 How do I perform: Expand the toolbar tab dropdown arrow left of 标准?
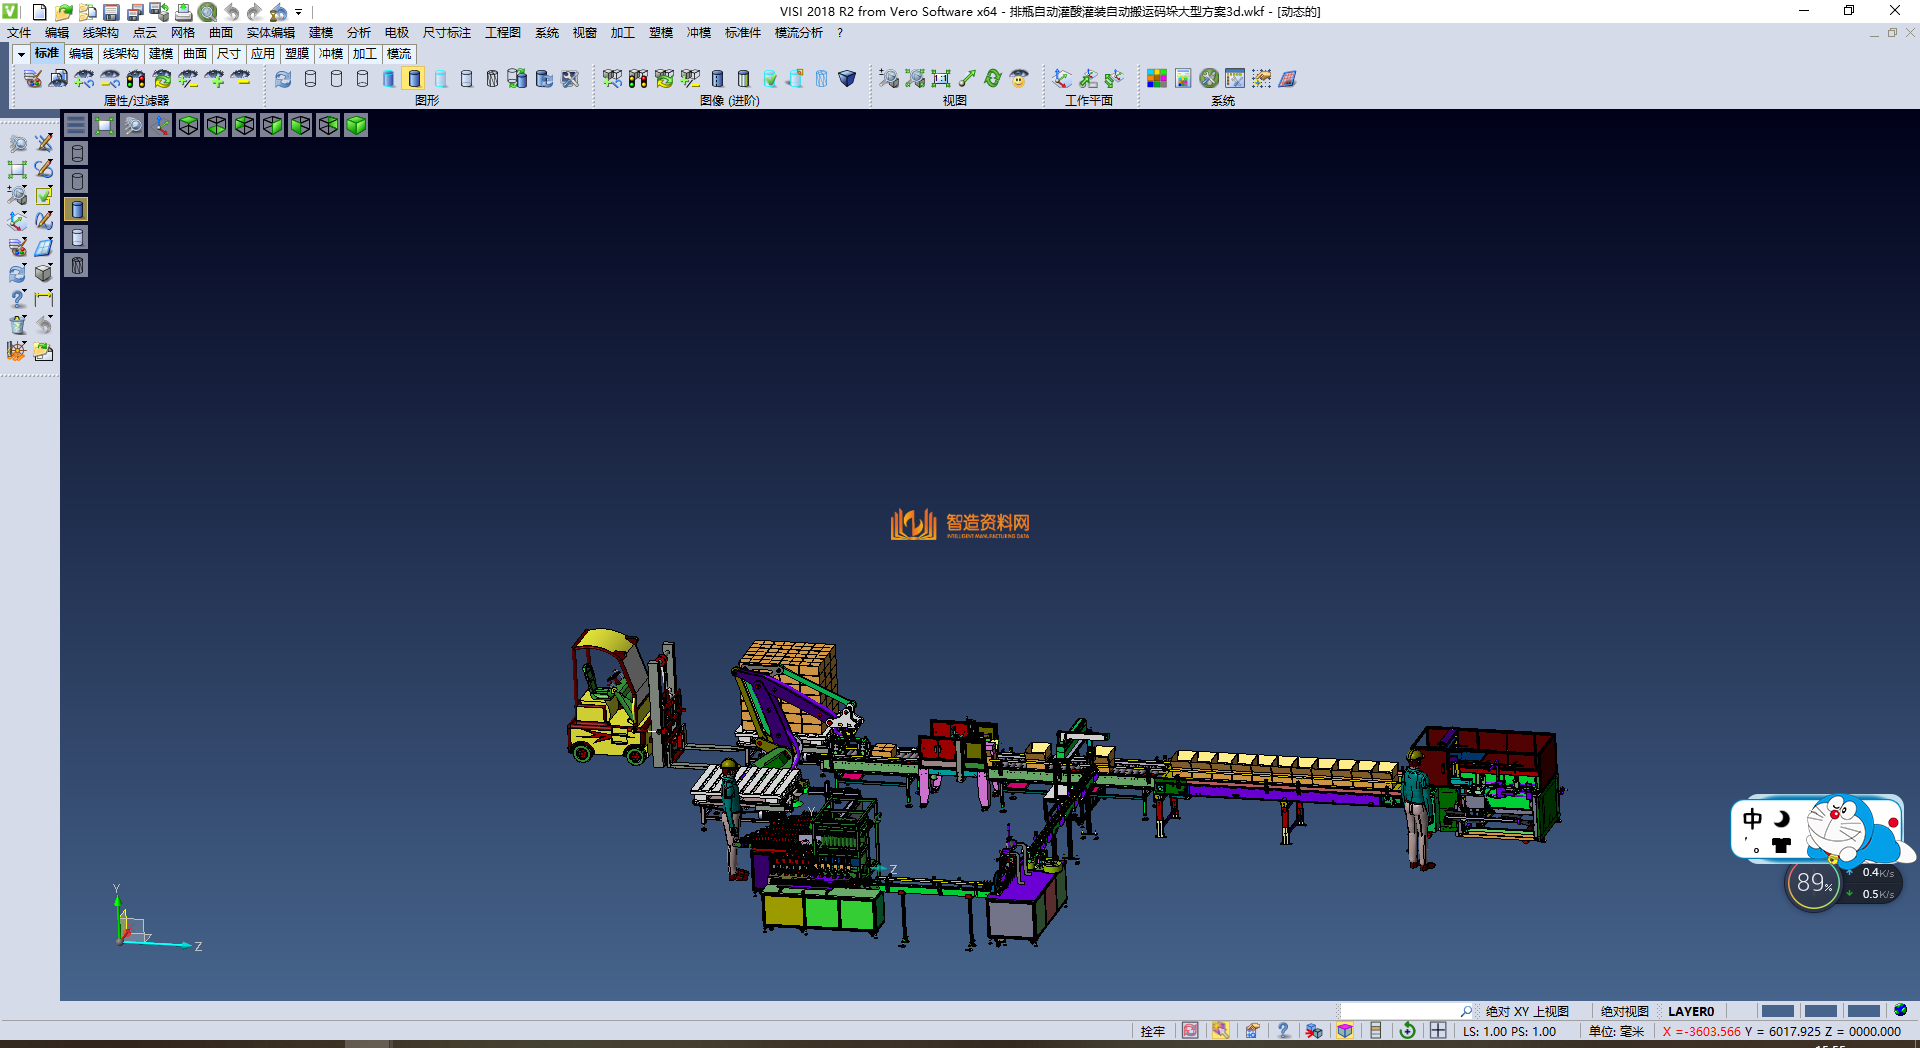(x=21, y=54)
